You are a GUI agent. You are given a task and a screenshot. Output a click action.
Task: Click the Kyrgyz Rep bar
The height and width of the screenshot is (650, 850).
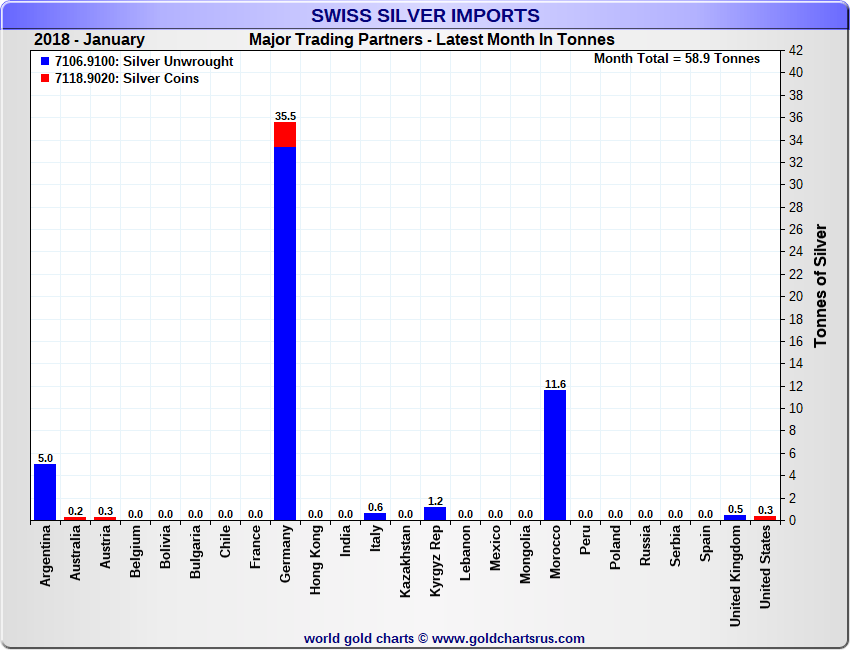435,514
